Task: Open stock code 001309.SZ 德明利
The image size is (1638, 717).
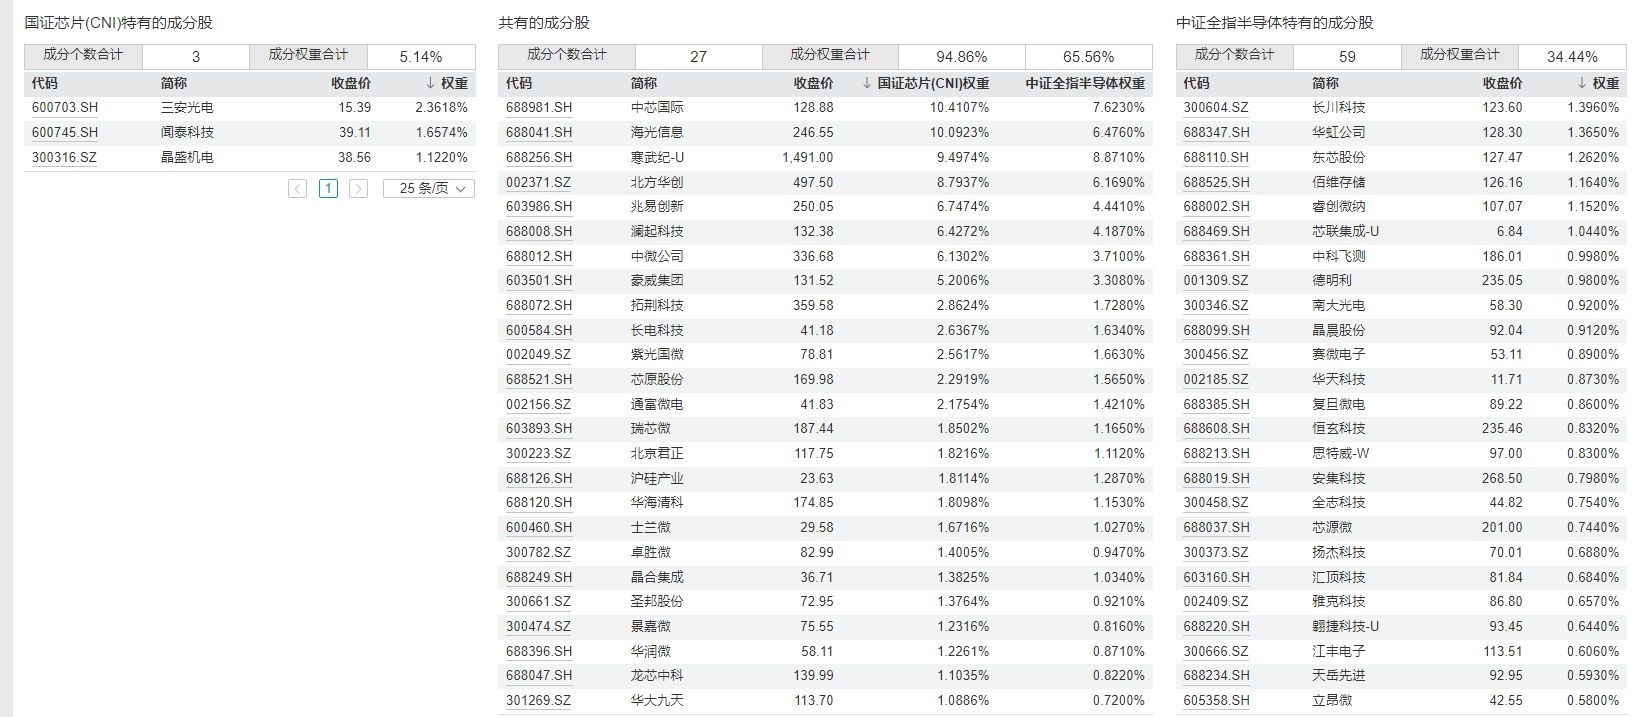Action: pos(1216,280)
